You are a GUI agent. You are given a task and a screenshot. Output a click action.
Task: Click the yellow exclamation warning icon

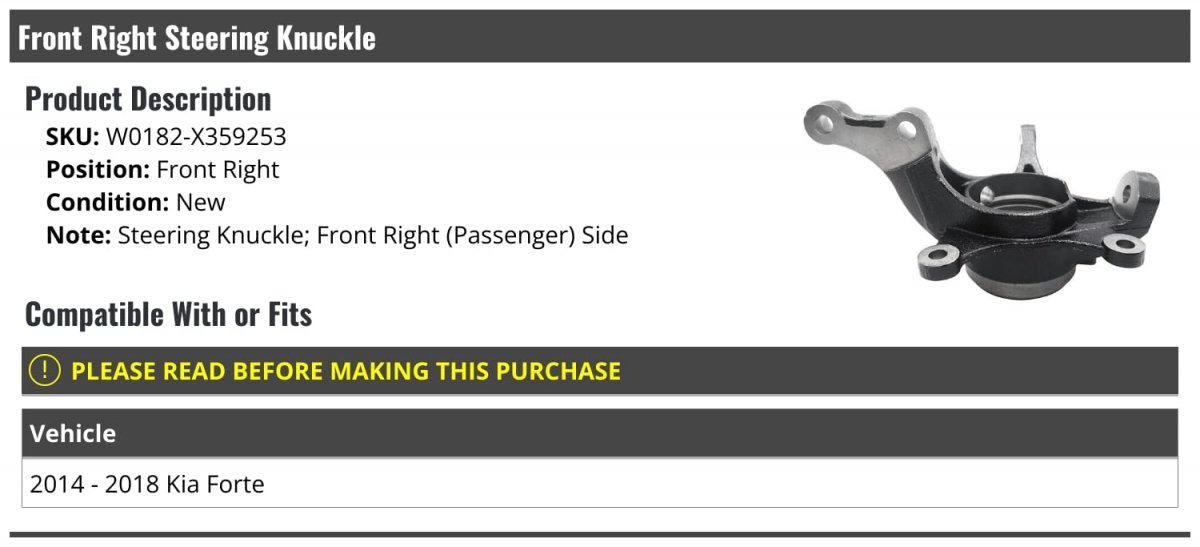click(x=45, y=371)
